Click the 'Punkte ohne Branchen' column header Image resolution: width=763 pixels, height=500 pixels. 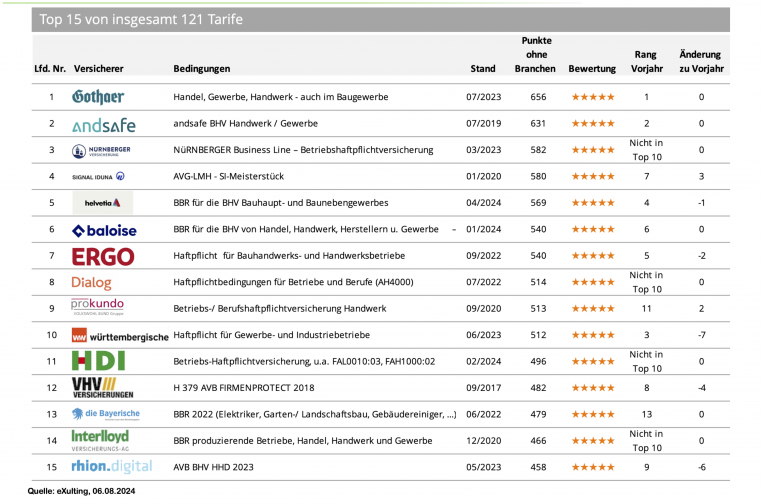point(535,54)
